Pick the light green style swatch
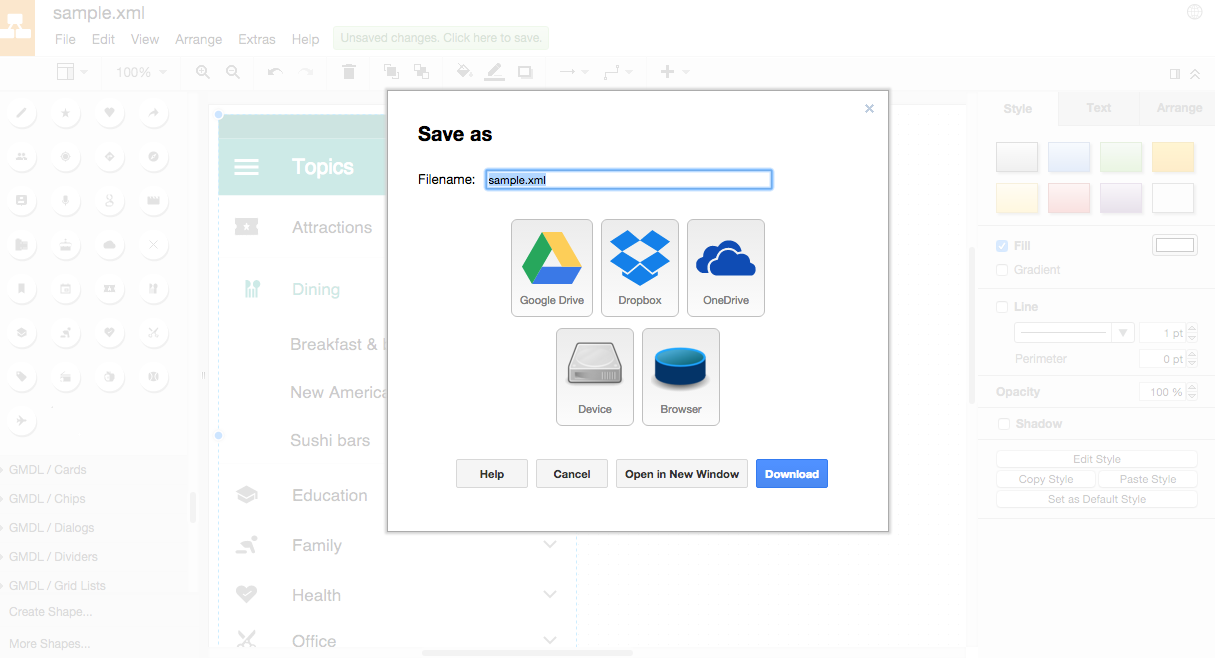1215x658 pixels. pyautogui.click(x=1121, y=157)
